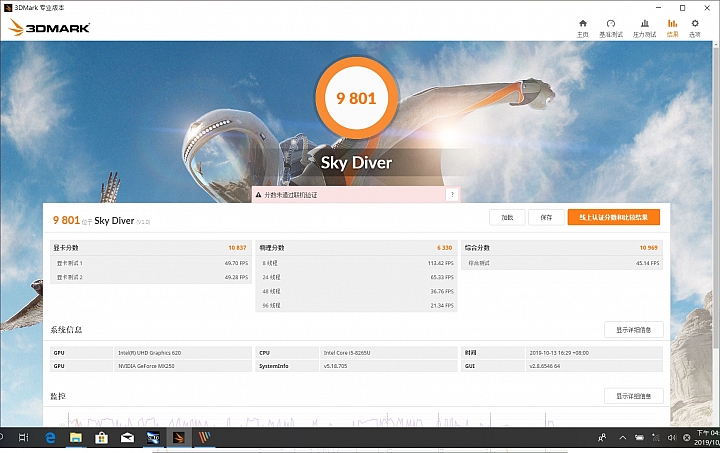
Task: Click the network icon in the tray
Action: (656, 438)
